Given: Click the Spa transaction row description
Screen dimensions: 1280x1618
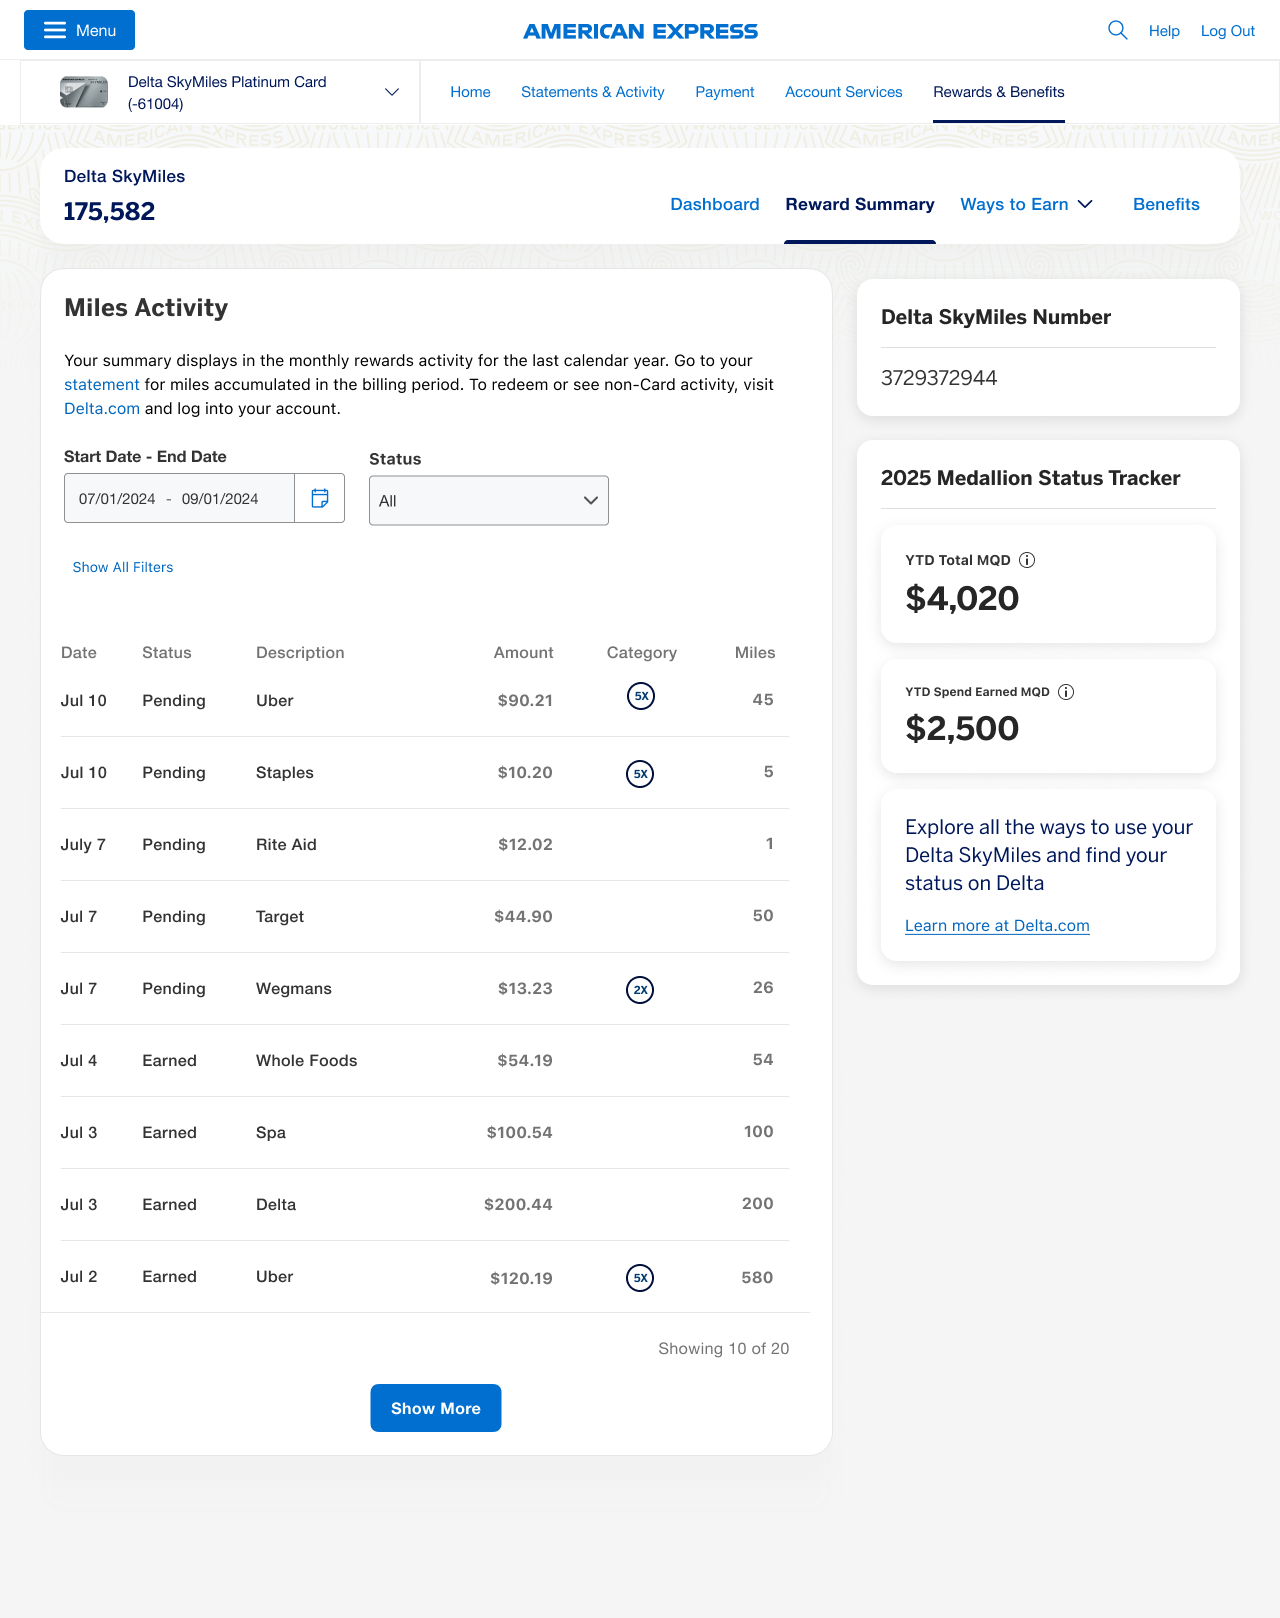Looking at the screenshot, I should coord(271,1132).
